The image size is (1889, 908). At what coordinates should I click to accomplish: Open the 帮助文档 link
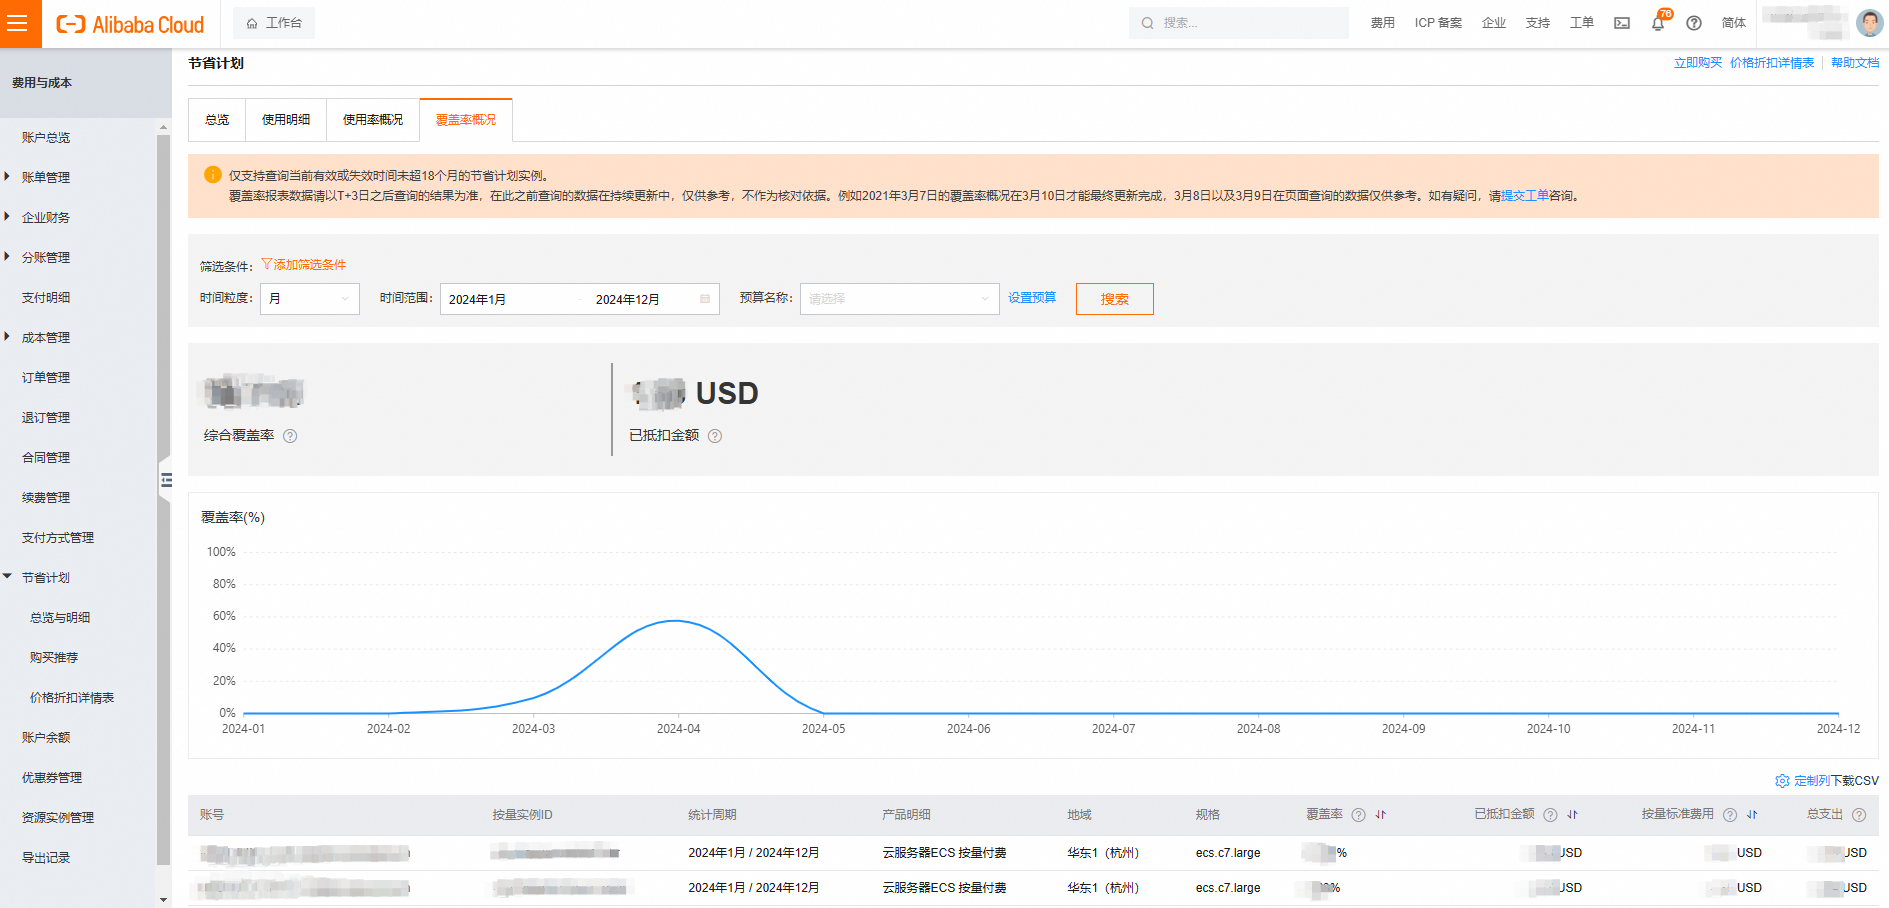tap(1855, 63)
